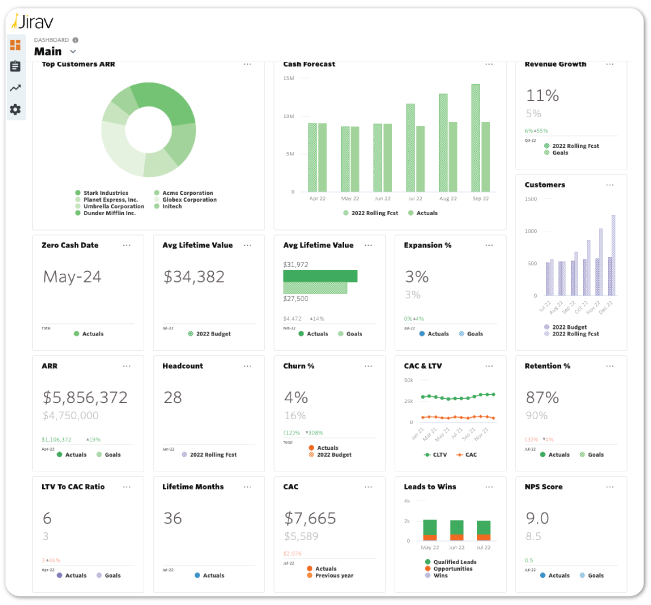The width and height of the screenshot is (651, 605).
Task: Expand the options menu on Churn % card
Action: [x=368, y=366]
